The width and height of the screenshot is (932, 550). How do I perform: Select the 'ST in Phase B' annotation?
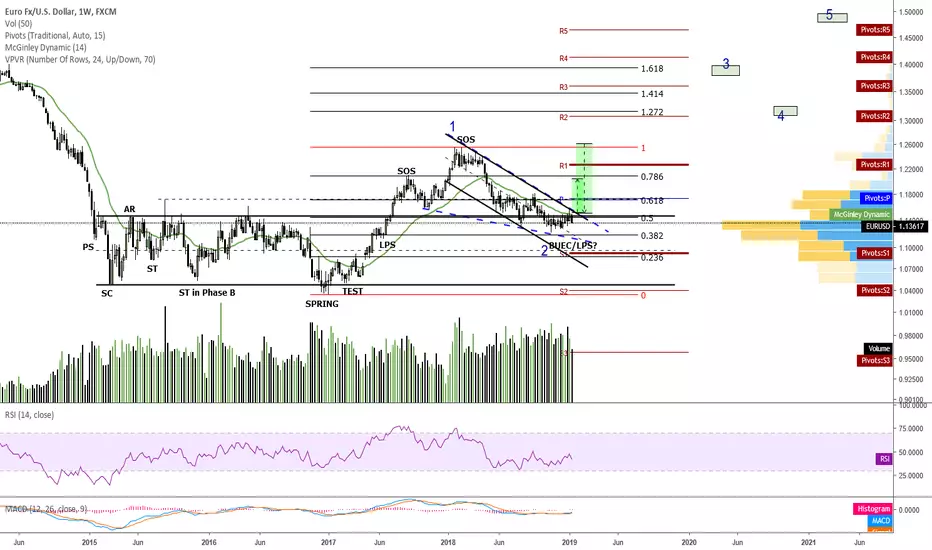207,293
